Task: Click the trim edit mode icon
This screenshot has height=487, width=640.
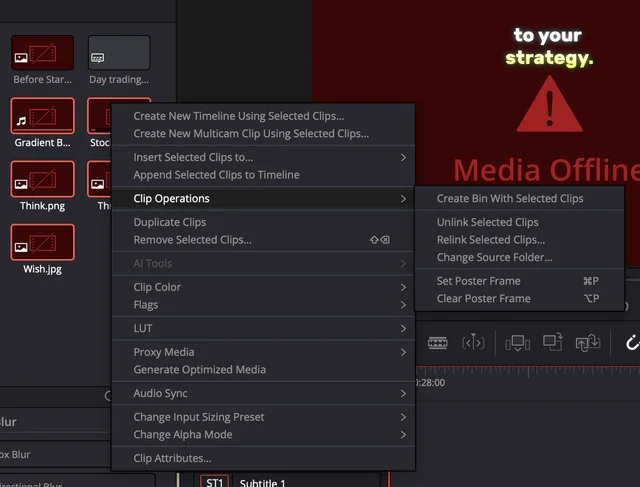Action: (473, 343)
